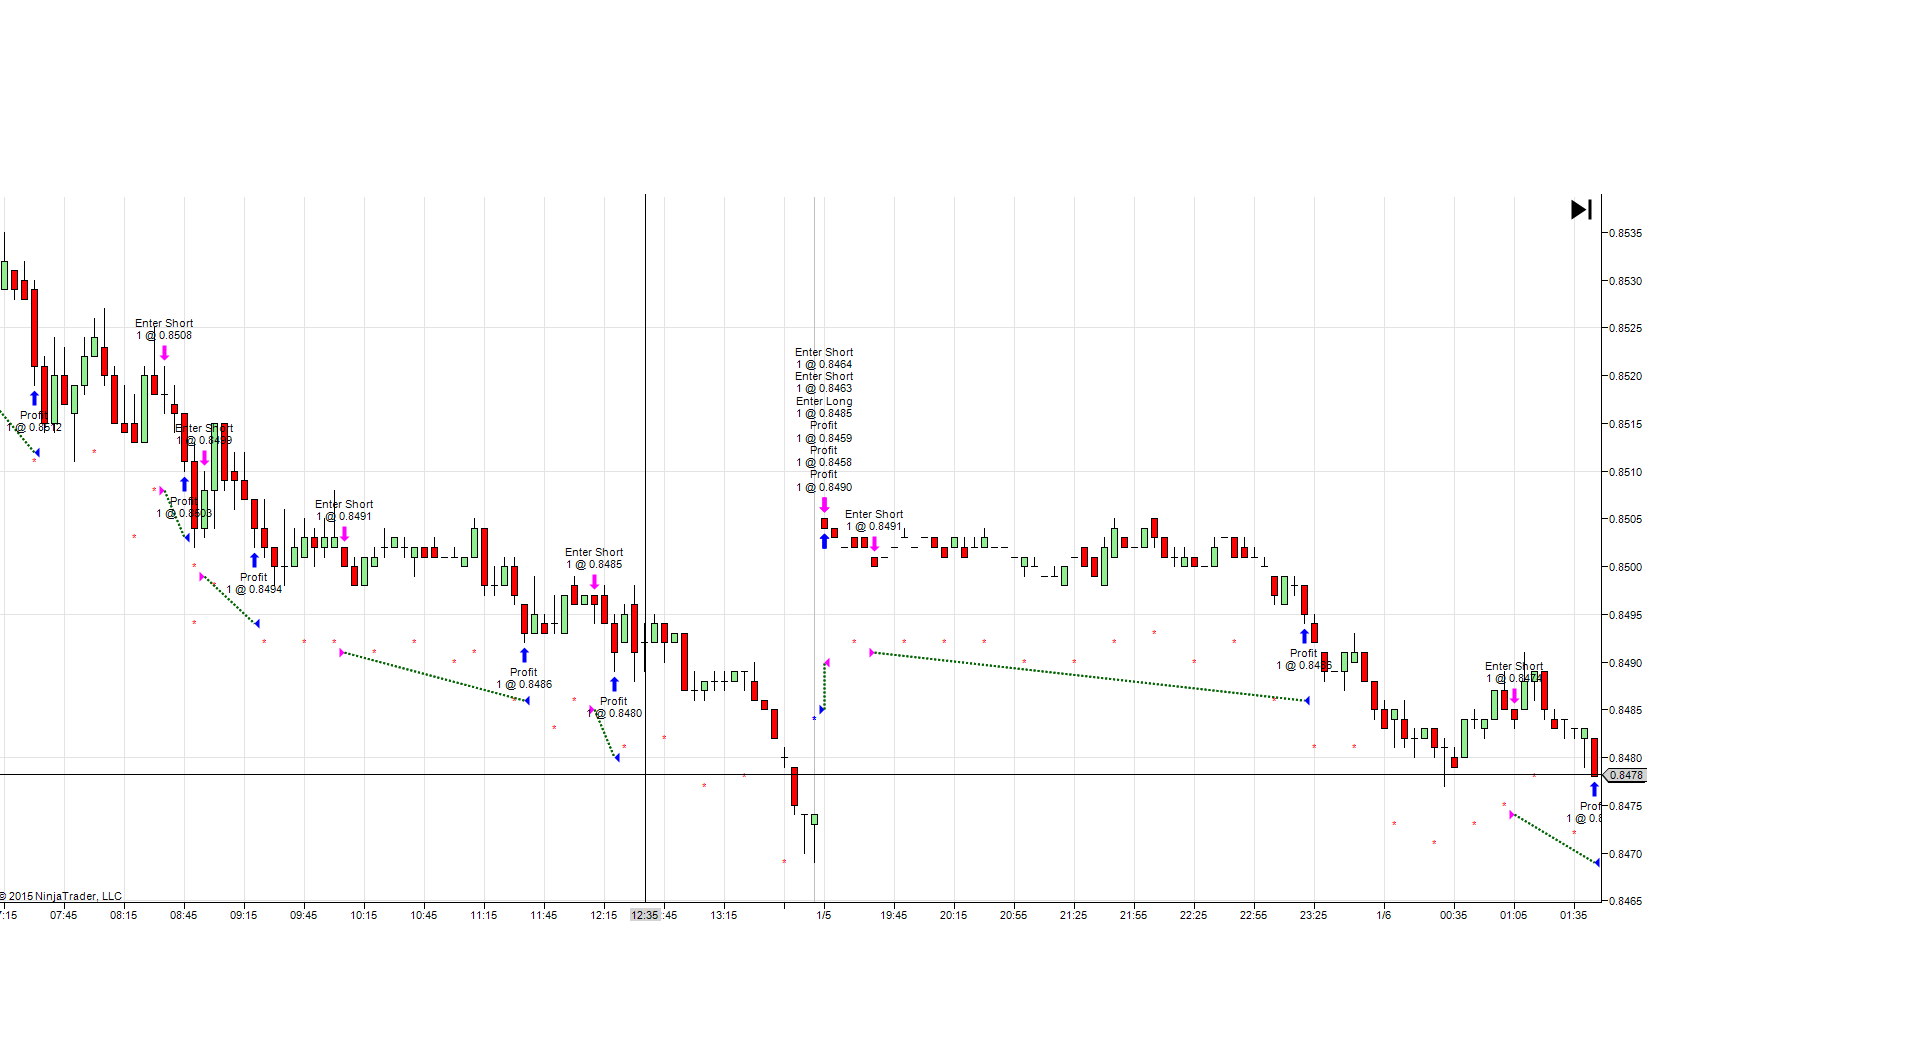This screenshot has width=1920, height=1040.
Task: Click the Enter Long 1 @ 0.8485 label
Action: pos(824,407)
